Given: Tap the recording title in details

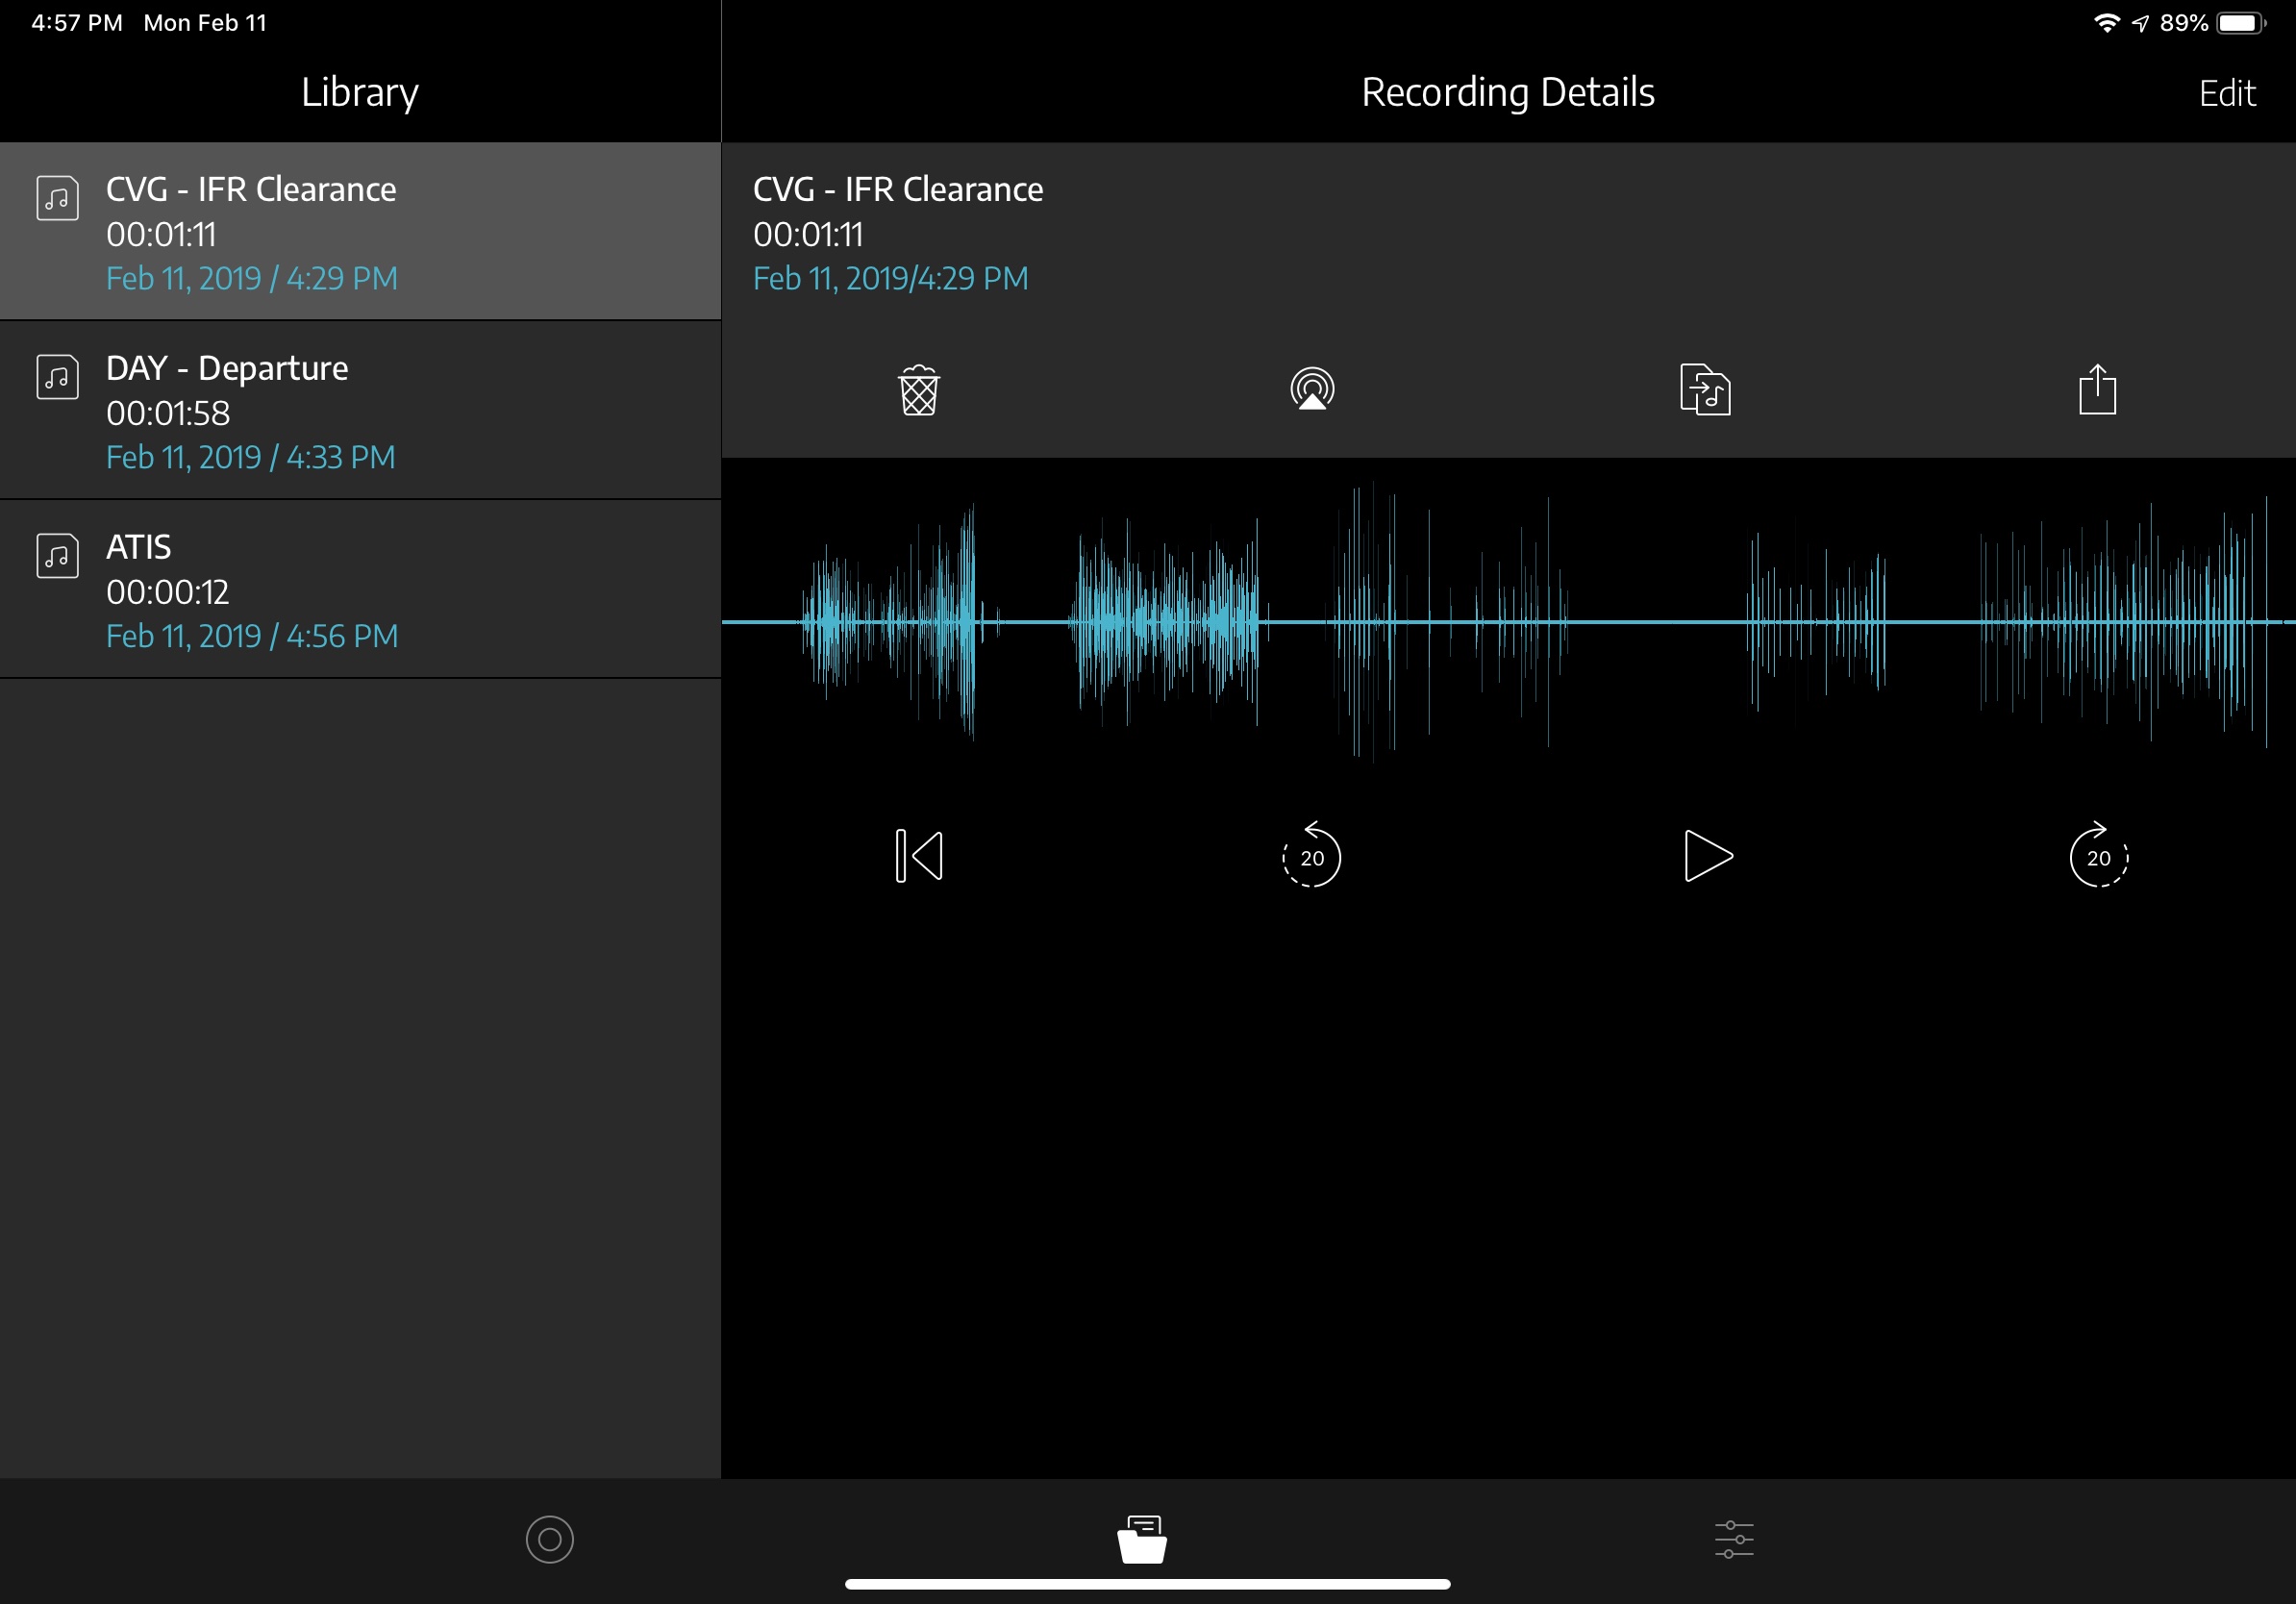Looking at the screenshot, I should pyautogui.click(x=897, y=189).
